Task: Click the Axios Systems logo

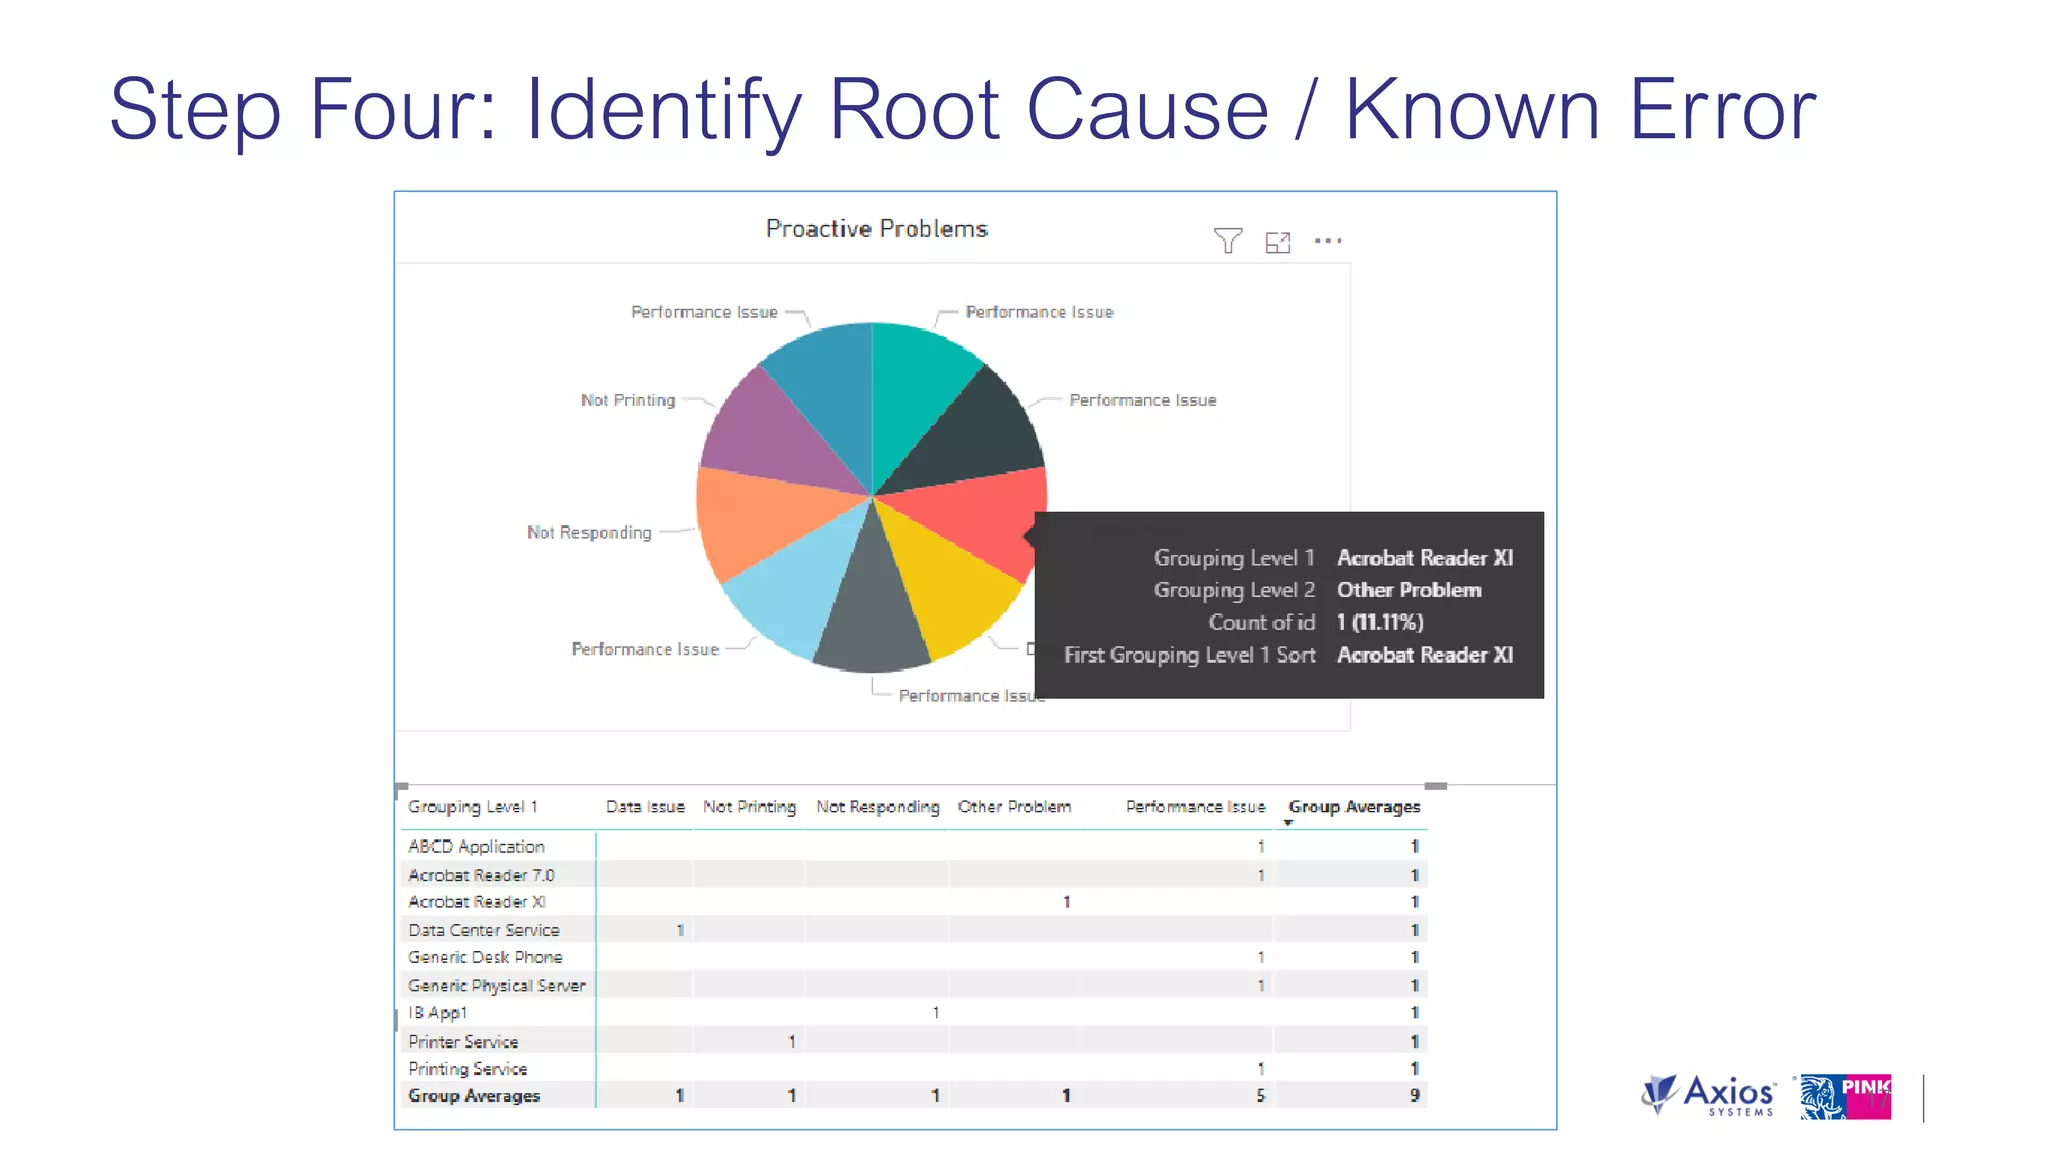Action: click(1710, 1096)
